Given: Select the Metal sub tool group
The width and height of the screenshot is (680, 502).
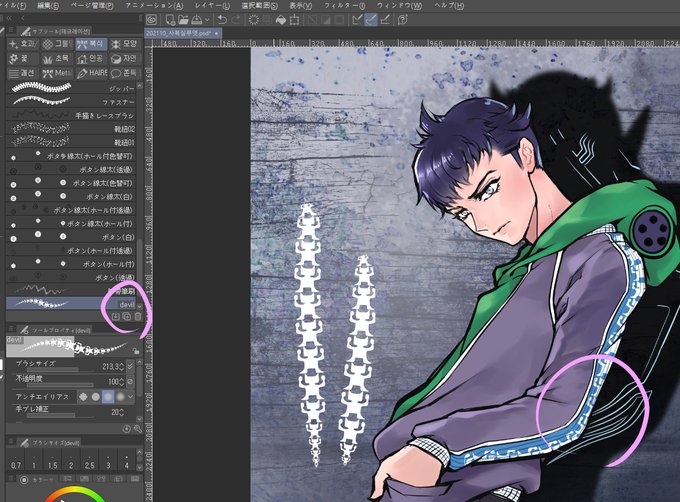Looking at the screenshot, I should [58, 73].
